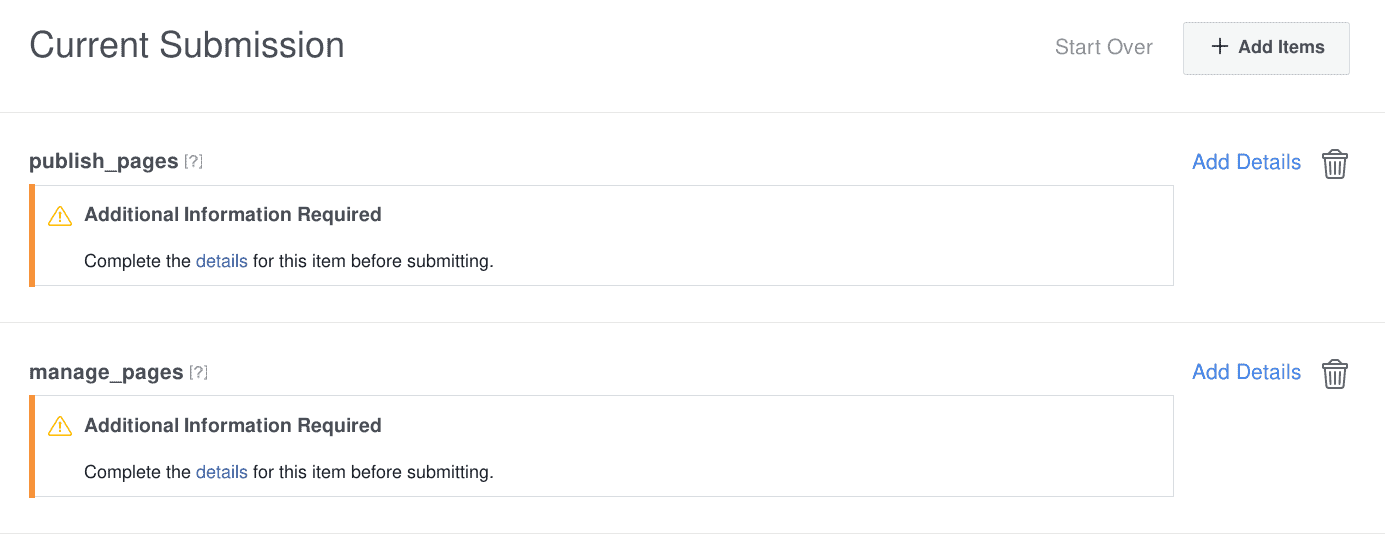Click the Current Submission heading
1385x553 pixels.
(187, 45)
